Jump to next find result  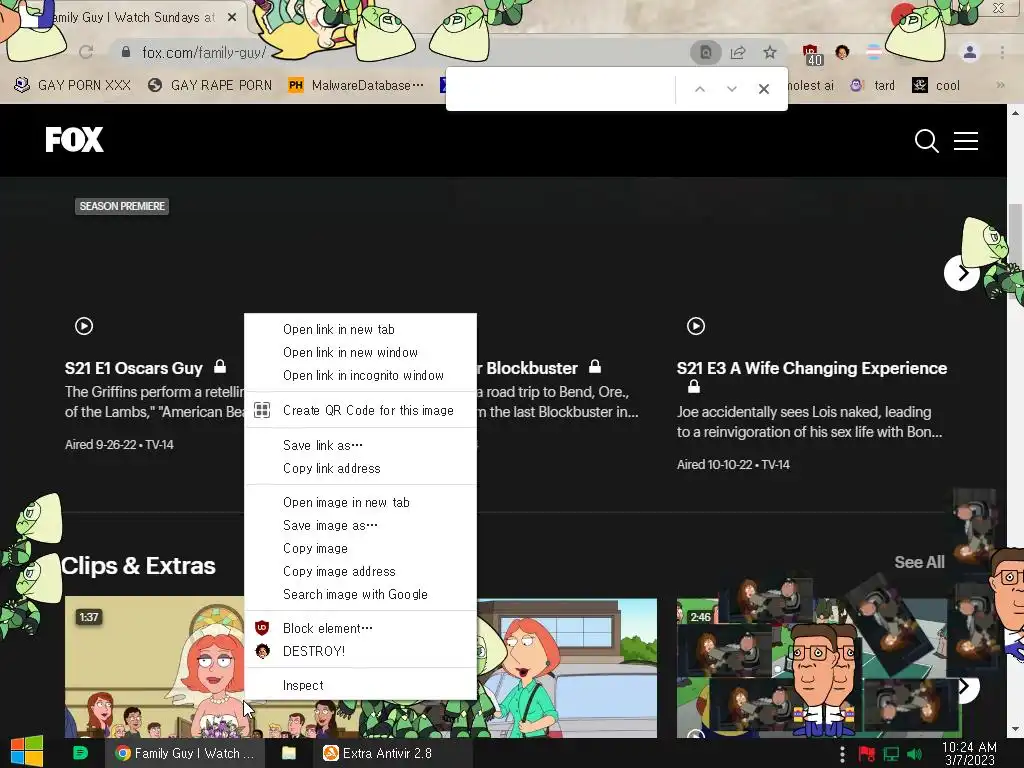pyautogui.click(x=731, y=89)
